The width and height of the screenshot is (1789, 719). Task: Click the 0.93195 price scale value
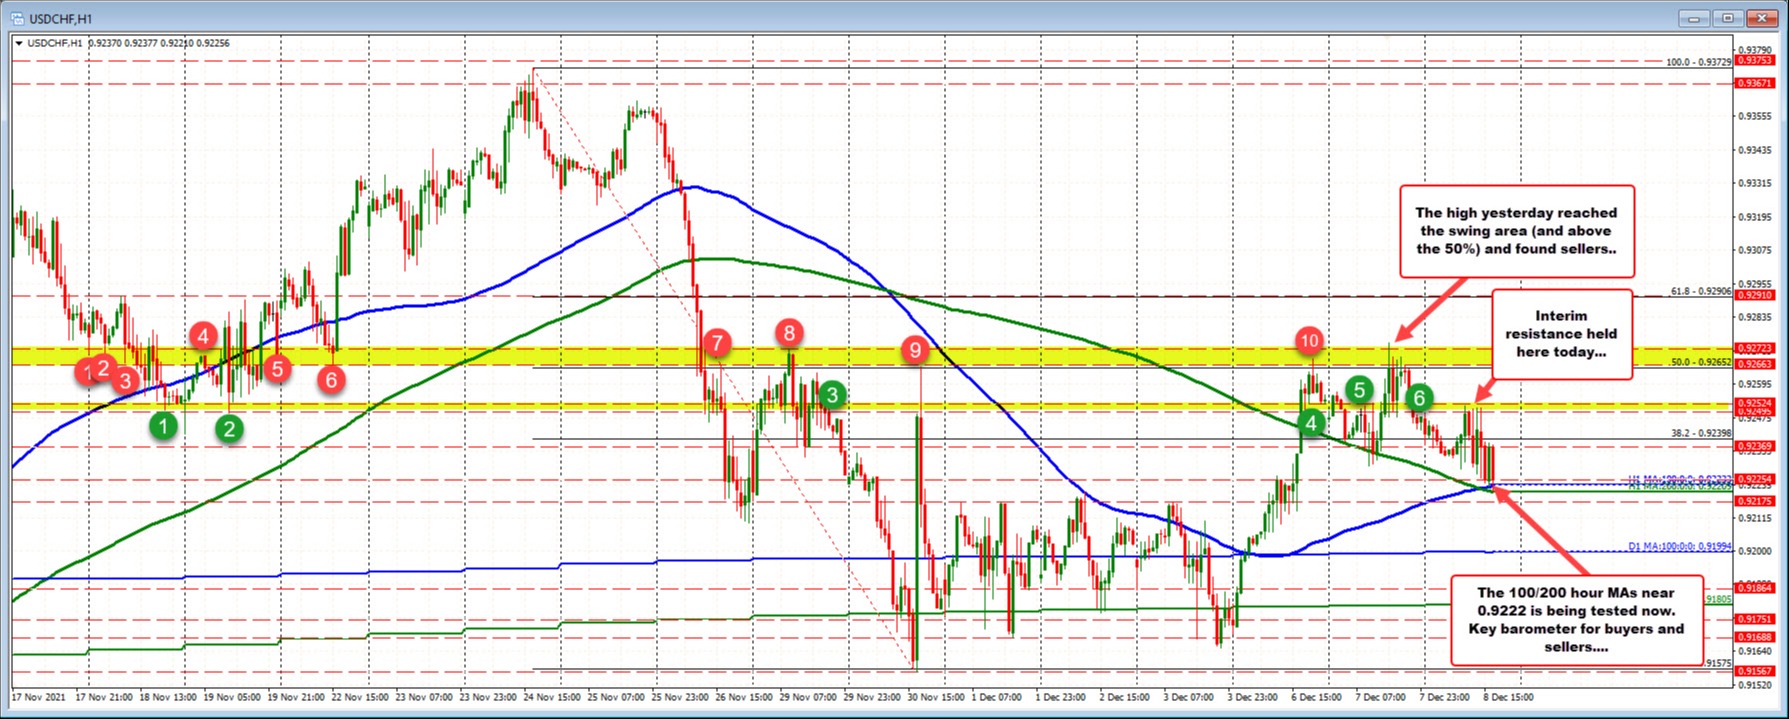pyautogui.click(x=1754, y=217)
